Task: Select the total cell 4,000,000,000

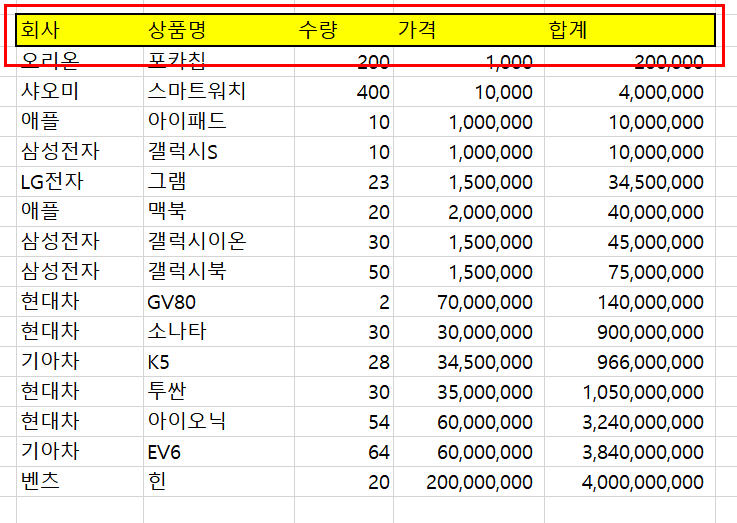Action: tap(629, 482)
